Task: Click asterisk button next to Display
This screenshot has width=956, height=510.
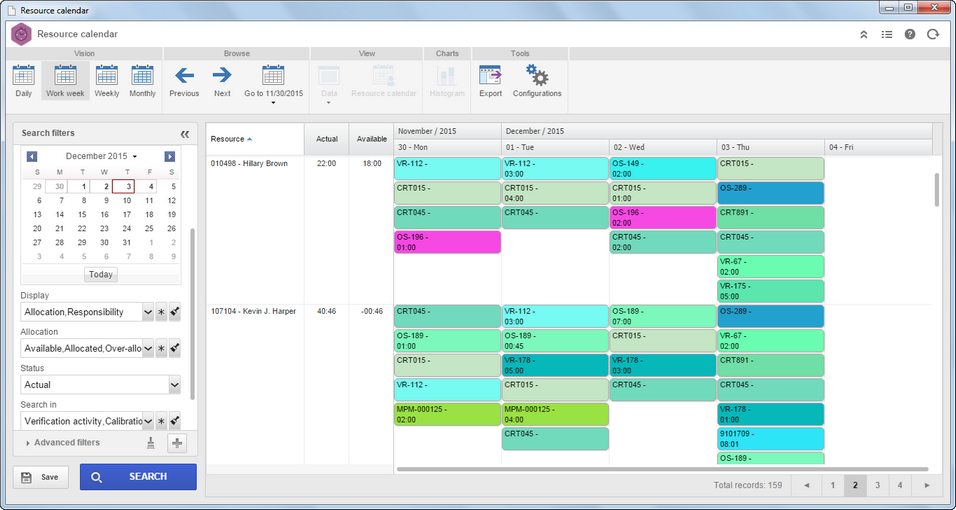Action: (x=161, y=312)
